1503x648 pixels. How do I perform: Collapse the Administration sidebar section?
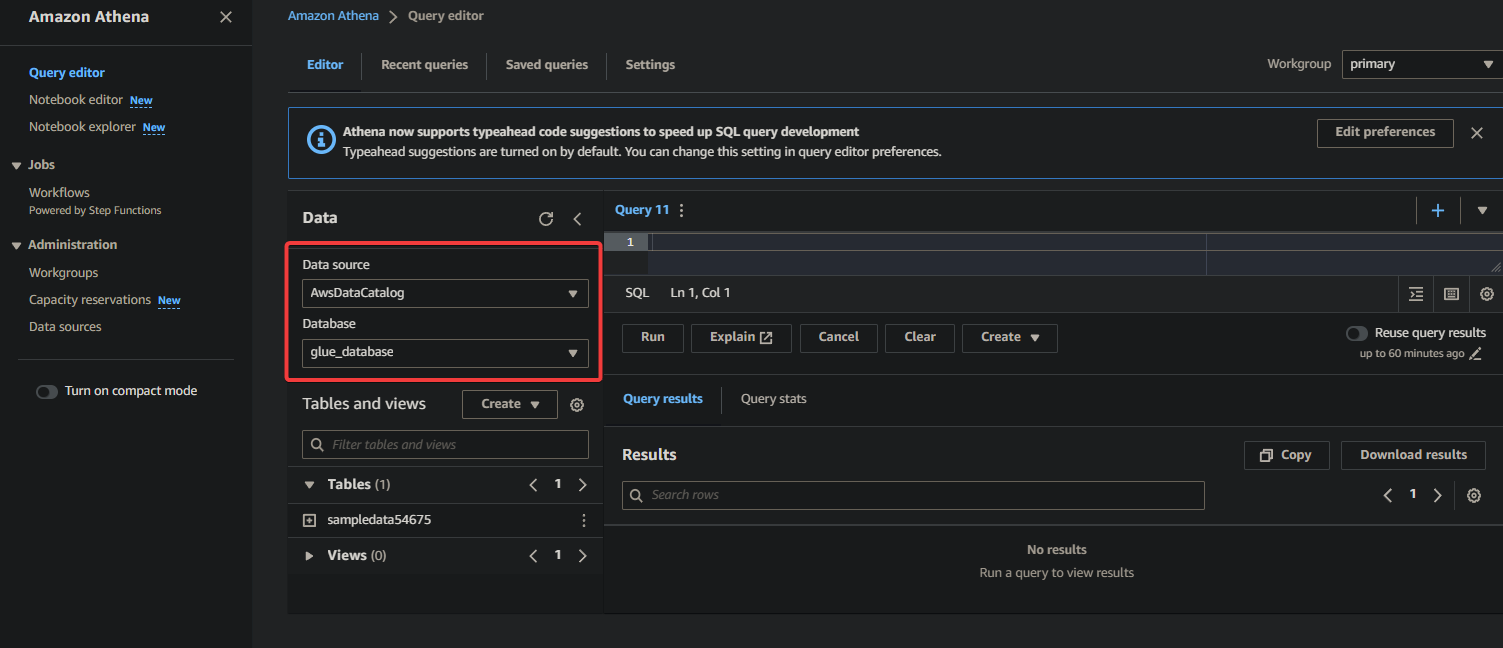16,245
